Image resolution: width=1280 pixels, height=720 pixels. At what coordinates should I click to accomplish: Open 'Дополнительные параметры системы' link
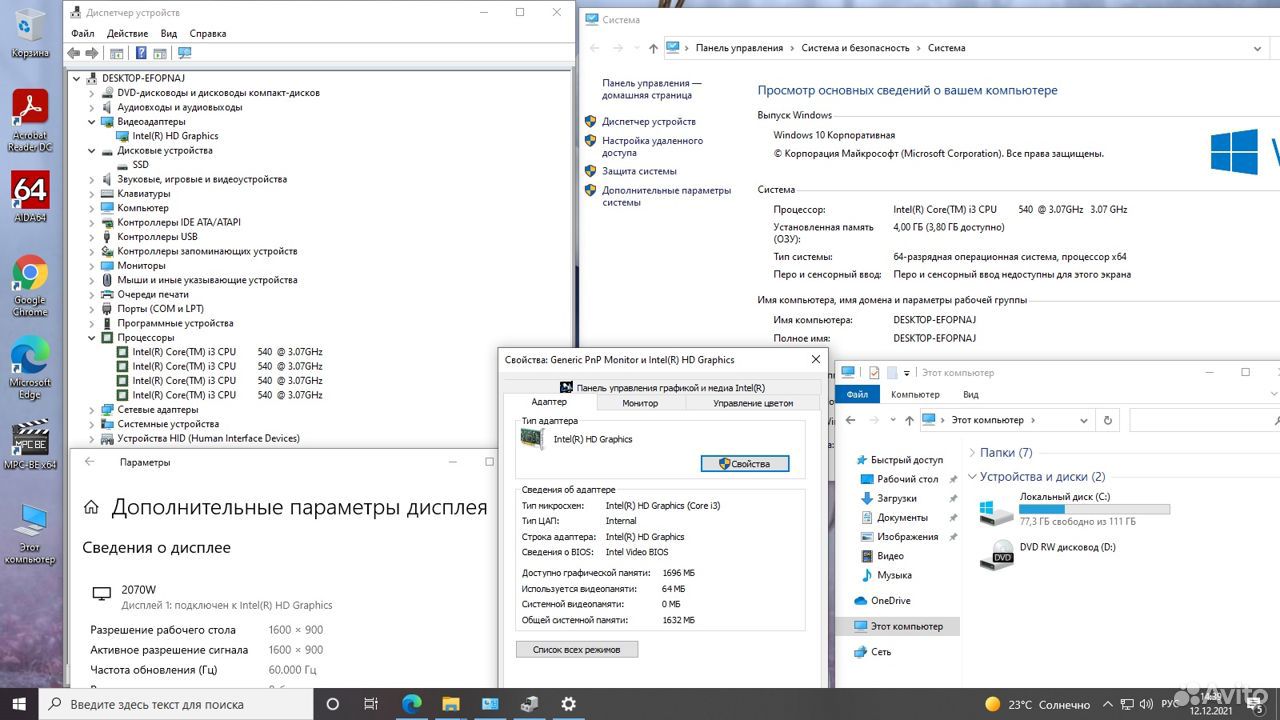(666, 196)
